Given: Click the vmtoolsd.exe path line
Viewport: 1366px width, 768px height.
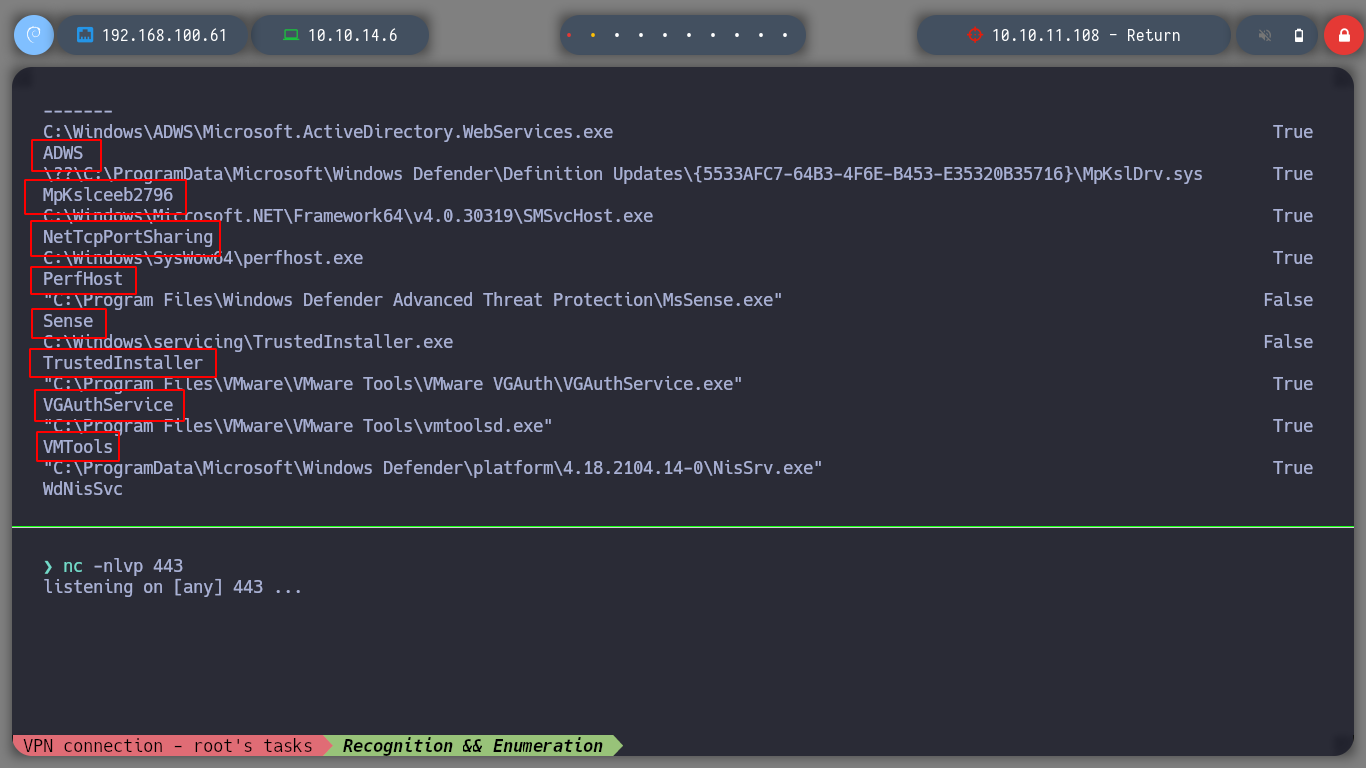Looking at the screenshot, I should click(x=298, y=426).
